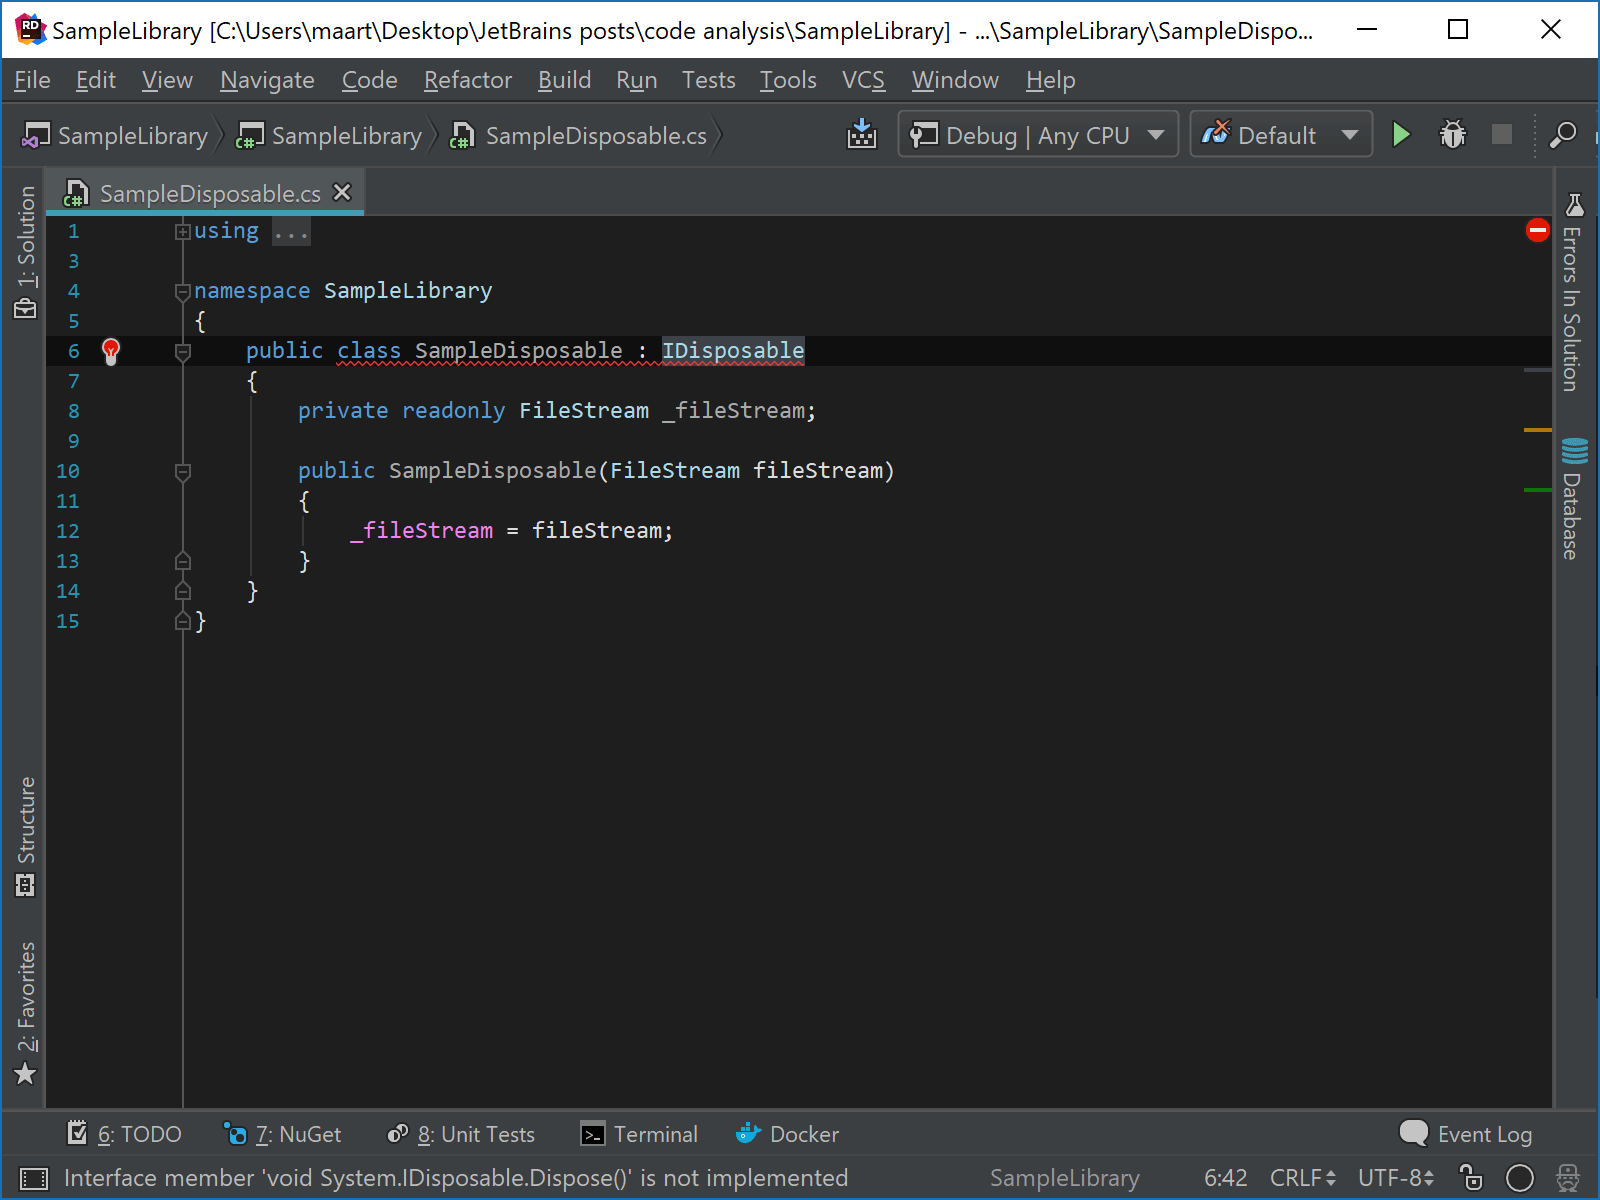Open the Event Log

pyautogui.click(x=1465, y=1134)
